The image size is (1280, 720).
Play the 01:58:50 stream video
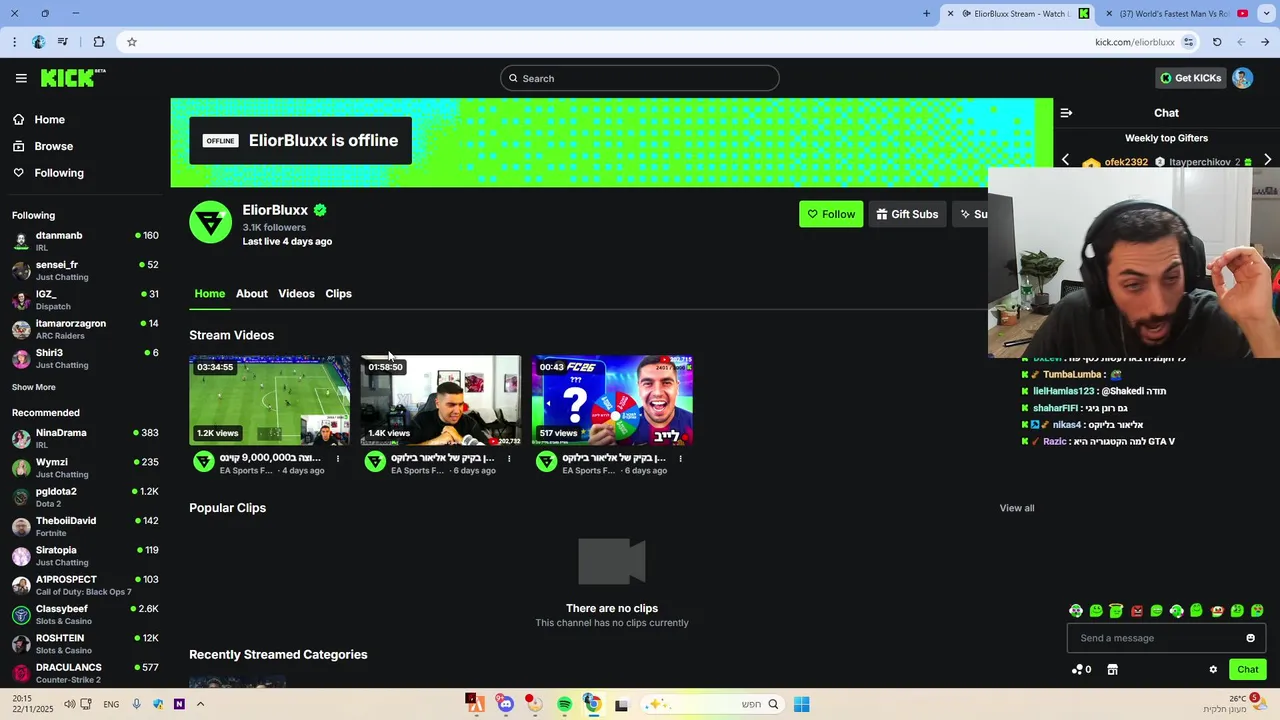[441, 400]
